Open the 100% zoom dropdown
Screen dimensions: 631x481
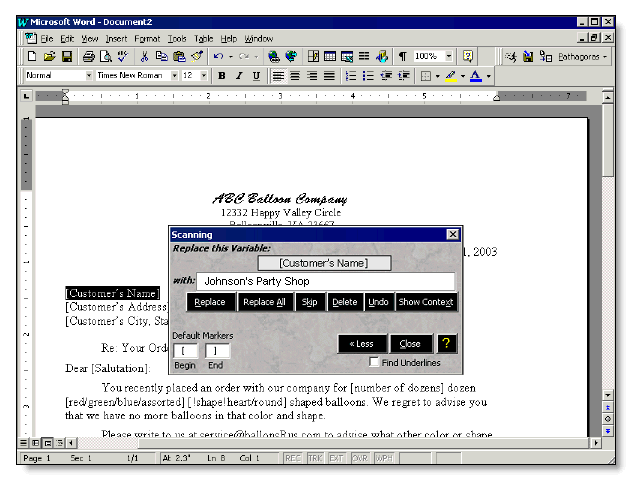[450, 57]
